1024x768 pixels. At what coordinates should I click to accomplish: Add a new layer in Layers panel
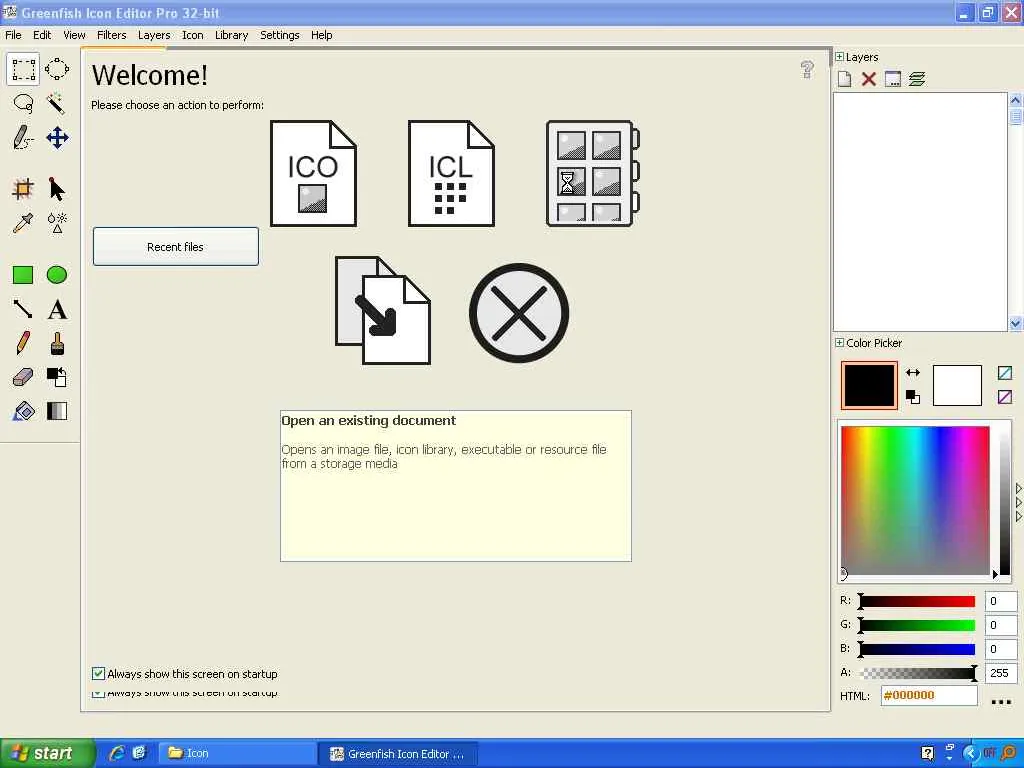pyautogui.click(x=844, y=79)
